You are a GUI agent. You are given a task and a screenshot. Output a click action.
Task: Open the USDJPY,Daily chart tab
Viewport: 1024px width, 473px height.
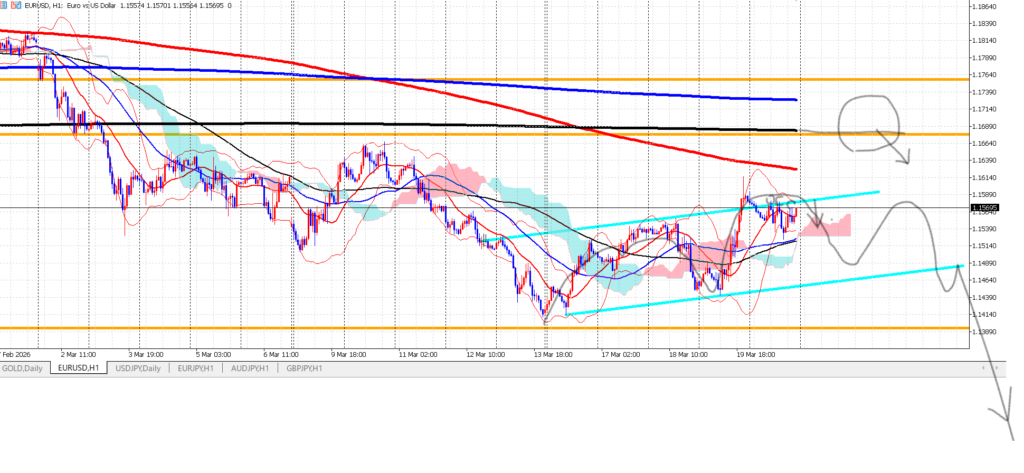137,369
